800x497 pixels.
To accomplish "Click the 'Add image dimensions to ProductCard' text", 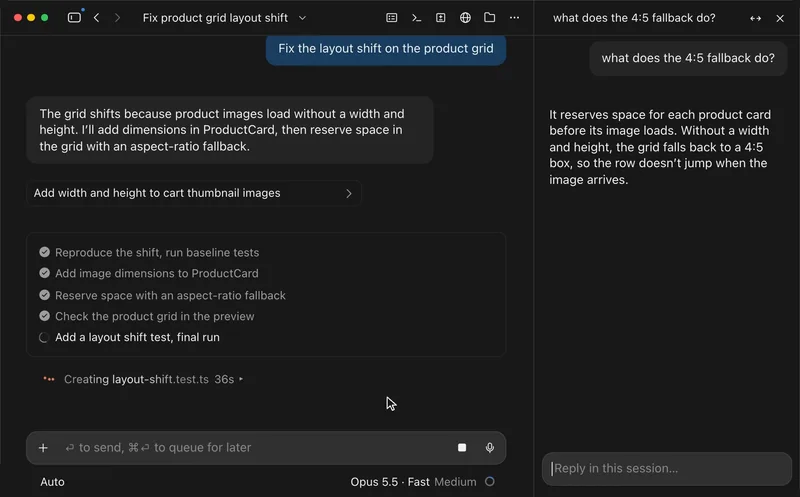I will (x=157, y=274).
